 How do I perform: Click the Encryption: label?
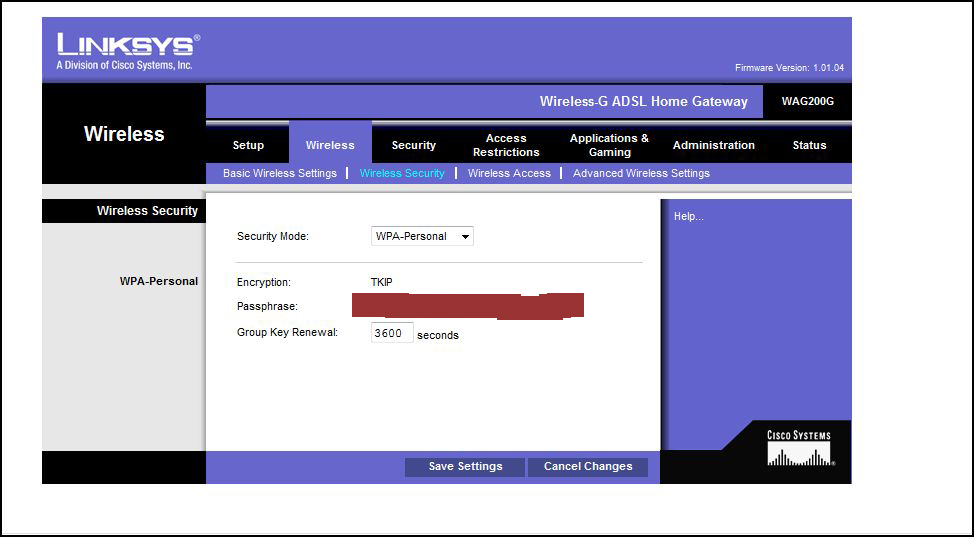tap(264, 282)
